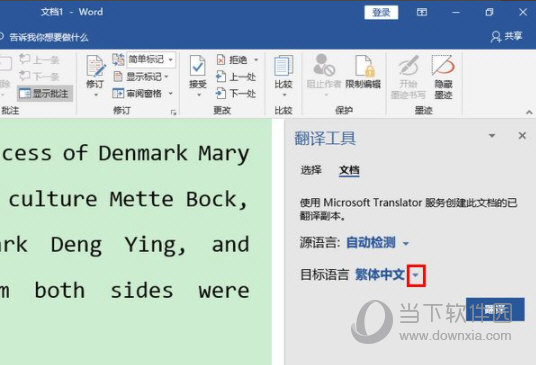The width and height of the screenshot is (536, 365).
Task: Click the word "sides" in the document
Action: [x=142, y=290]
